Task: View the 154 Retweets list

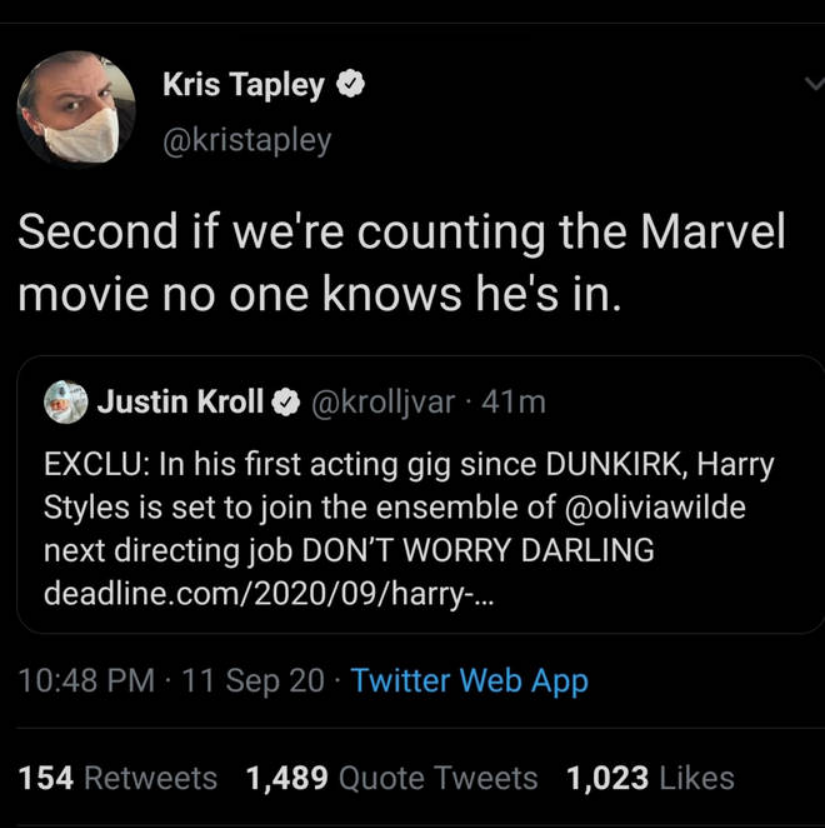Action: [x=118, y=777]
